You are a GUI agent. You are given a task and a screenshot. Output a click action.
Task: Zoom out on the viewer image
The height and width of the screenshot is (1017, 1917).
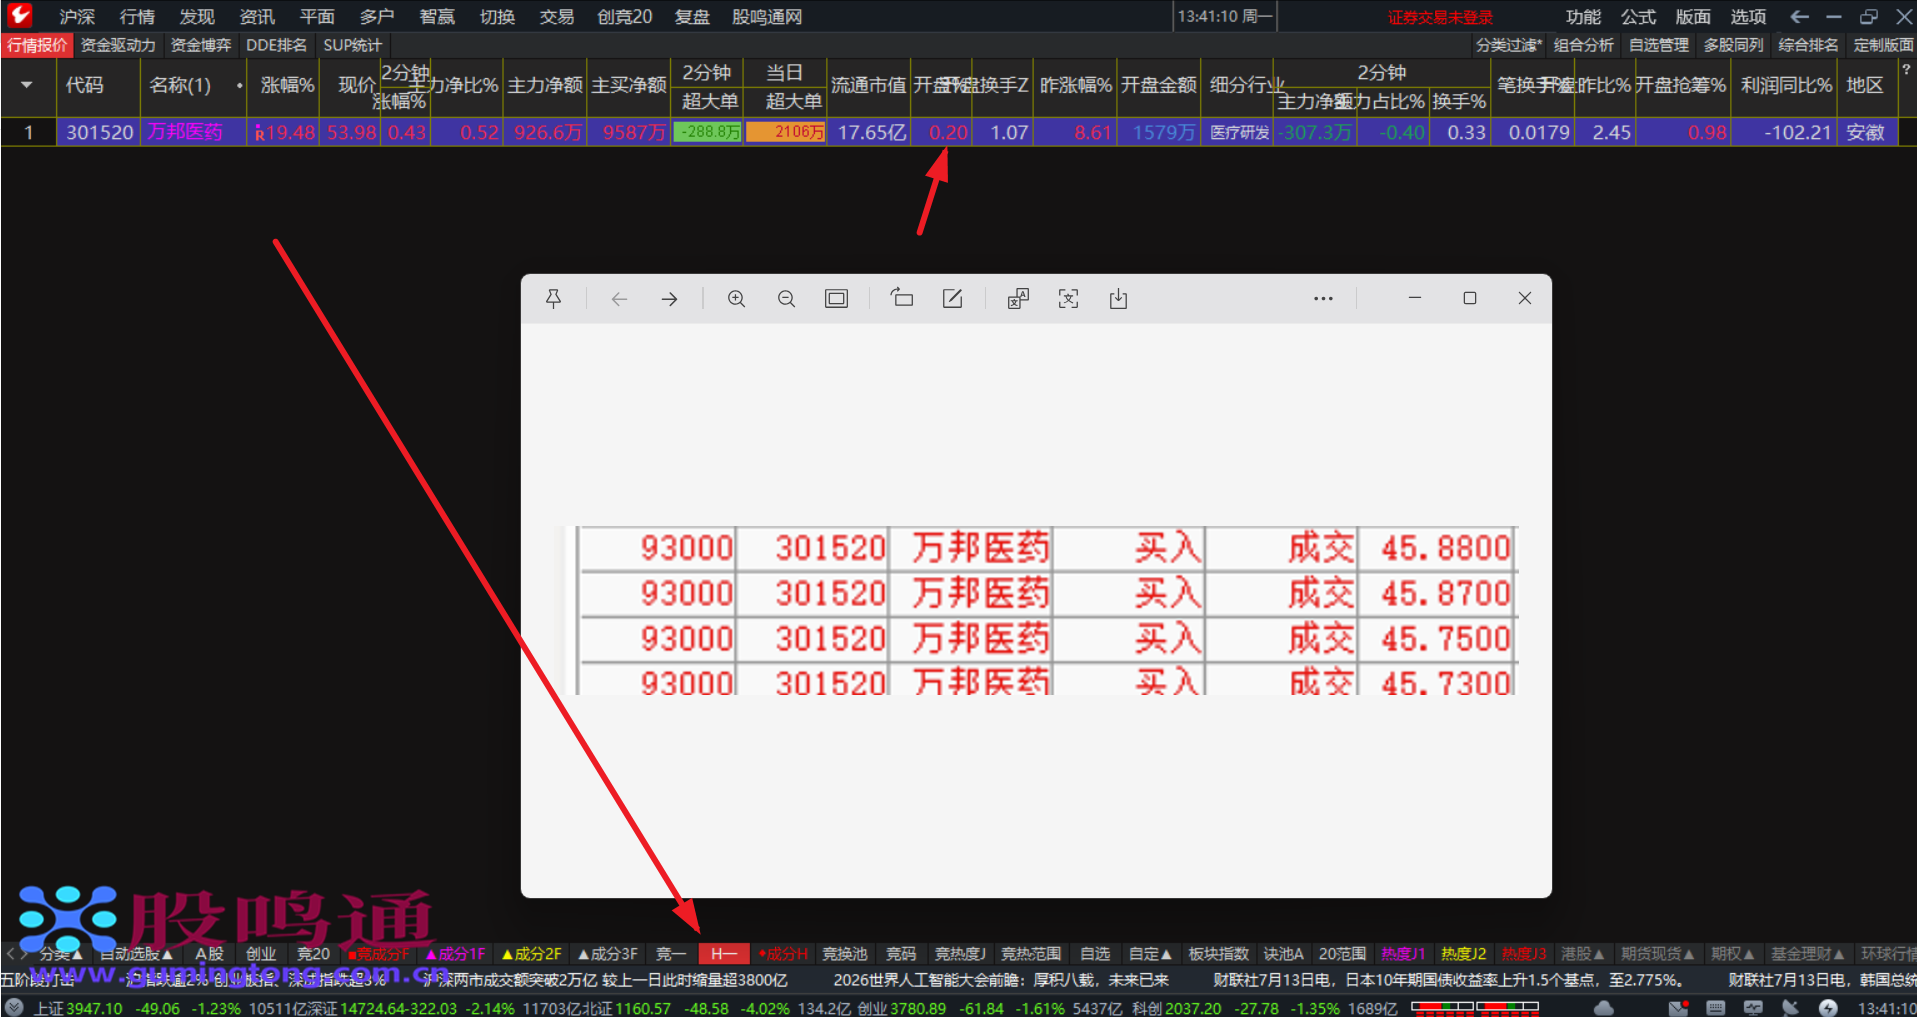click(x=787, y=299)
